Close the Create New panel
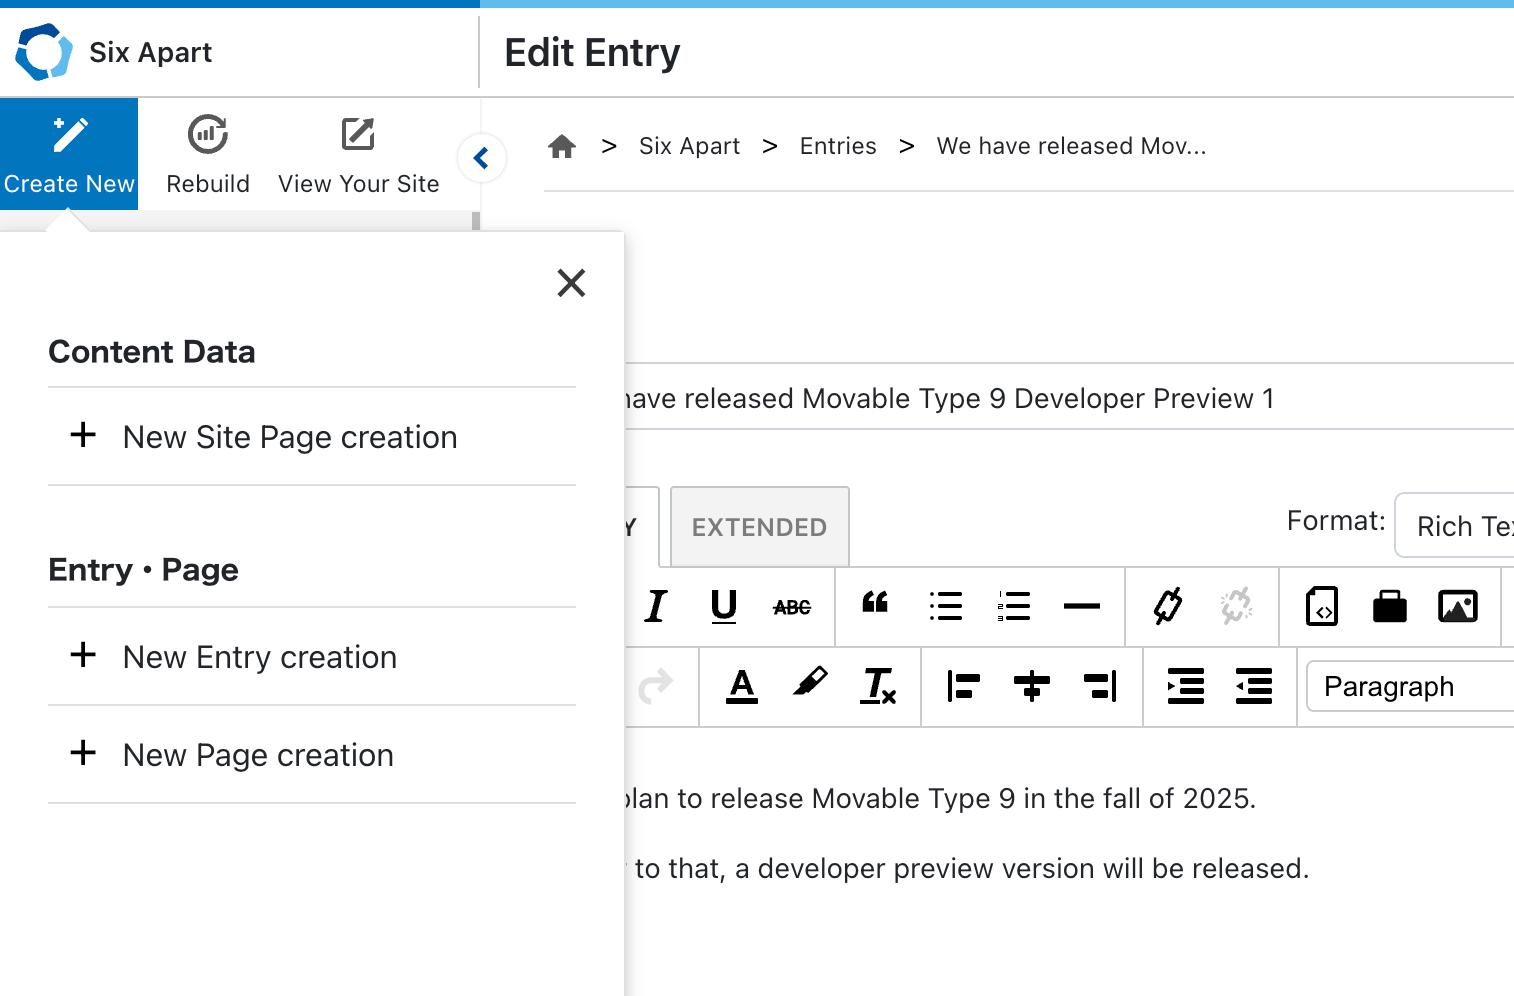This screenshot has height=996, width=1514. [x=571, y=283]
